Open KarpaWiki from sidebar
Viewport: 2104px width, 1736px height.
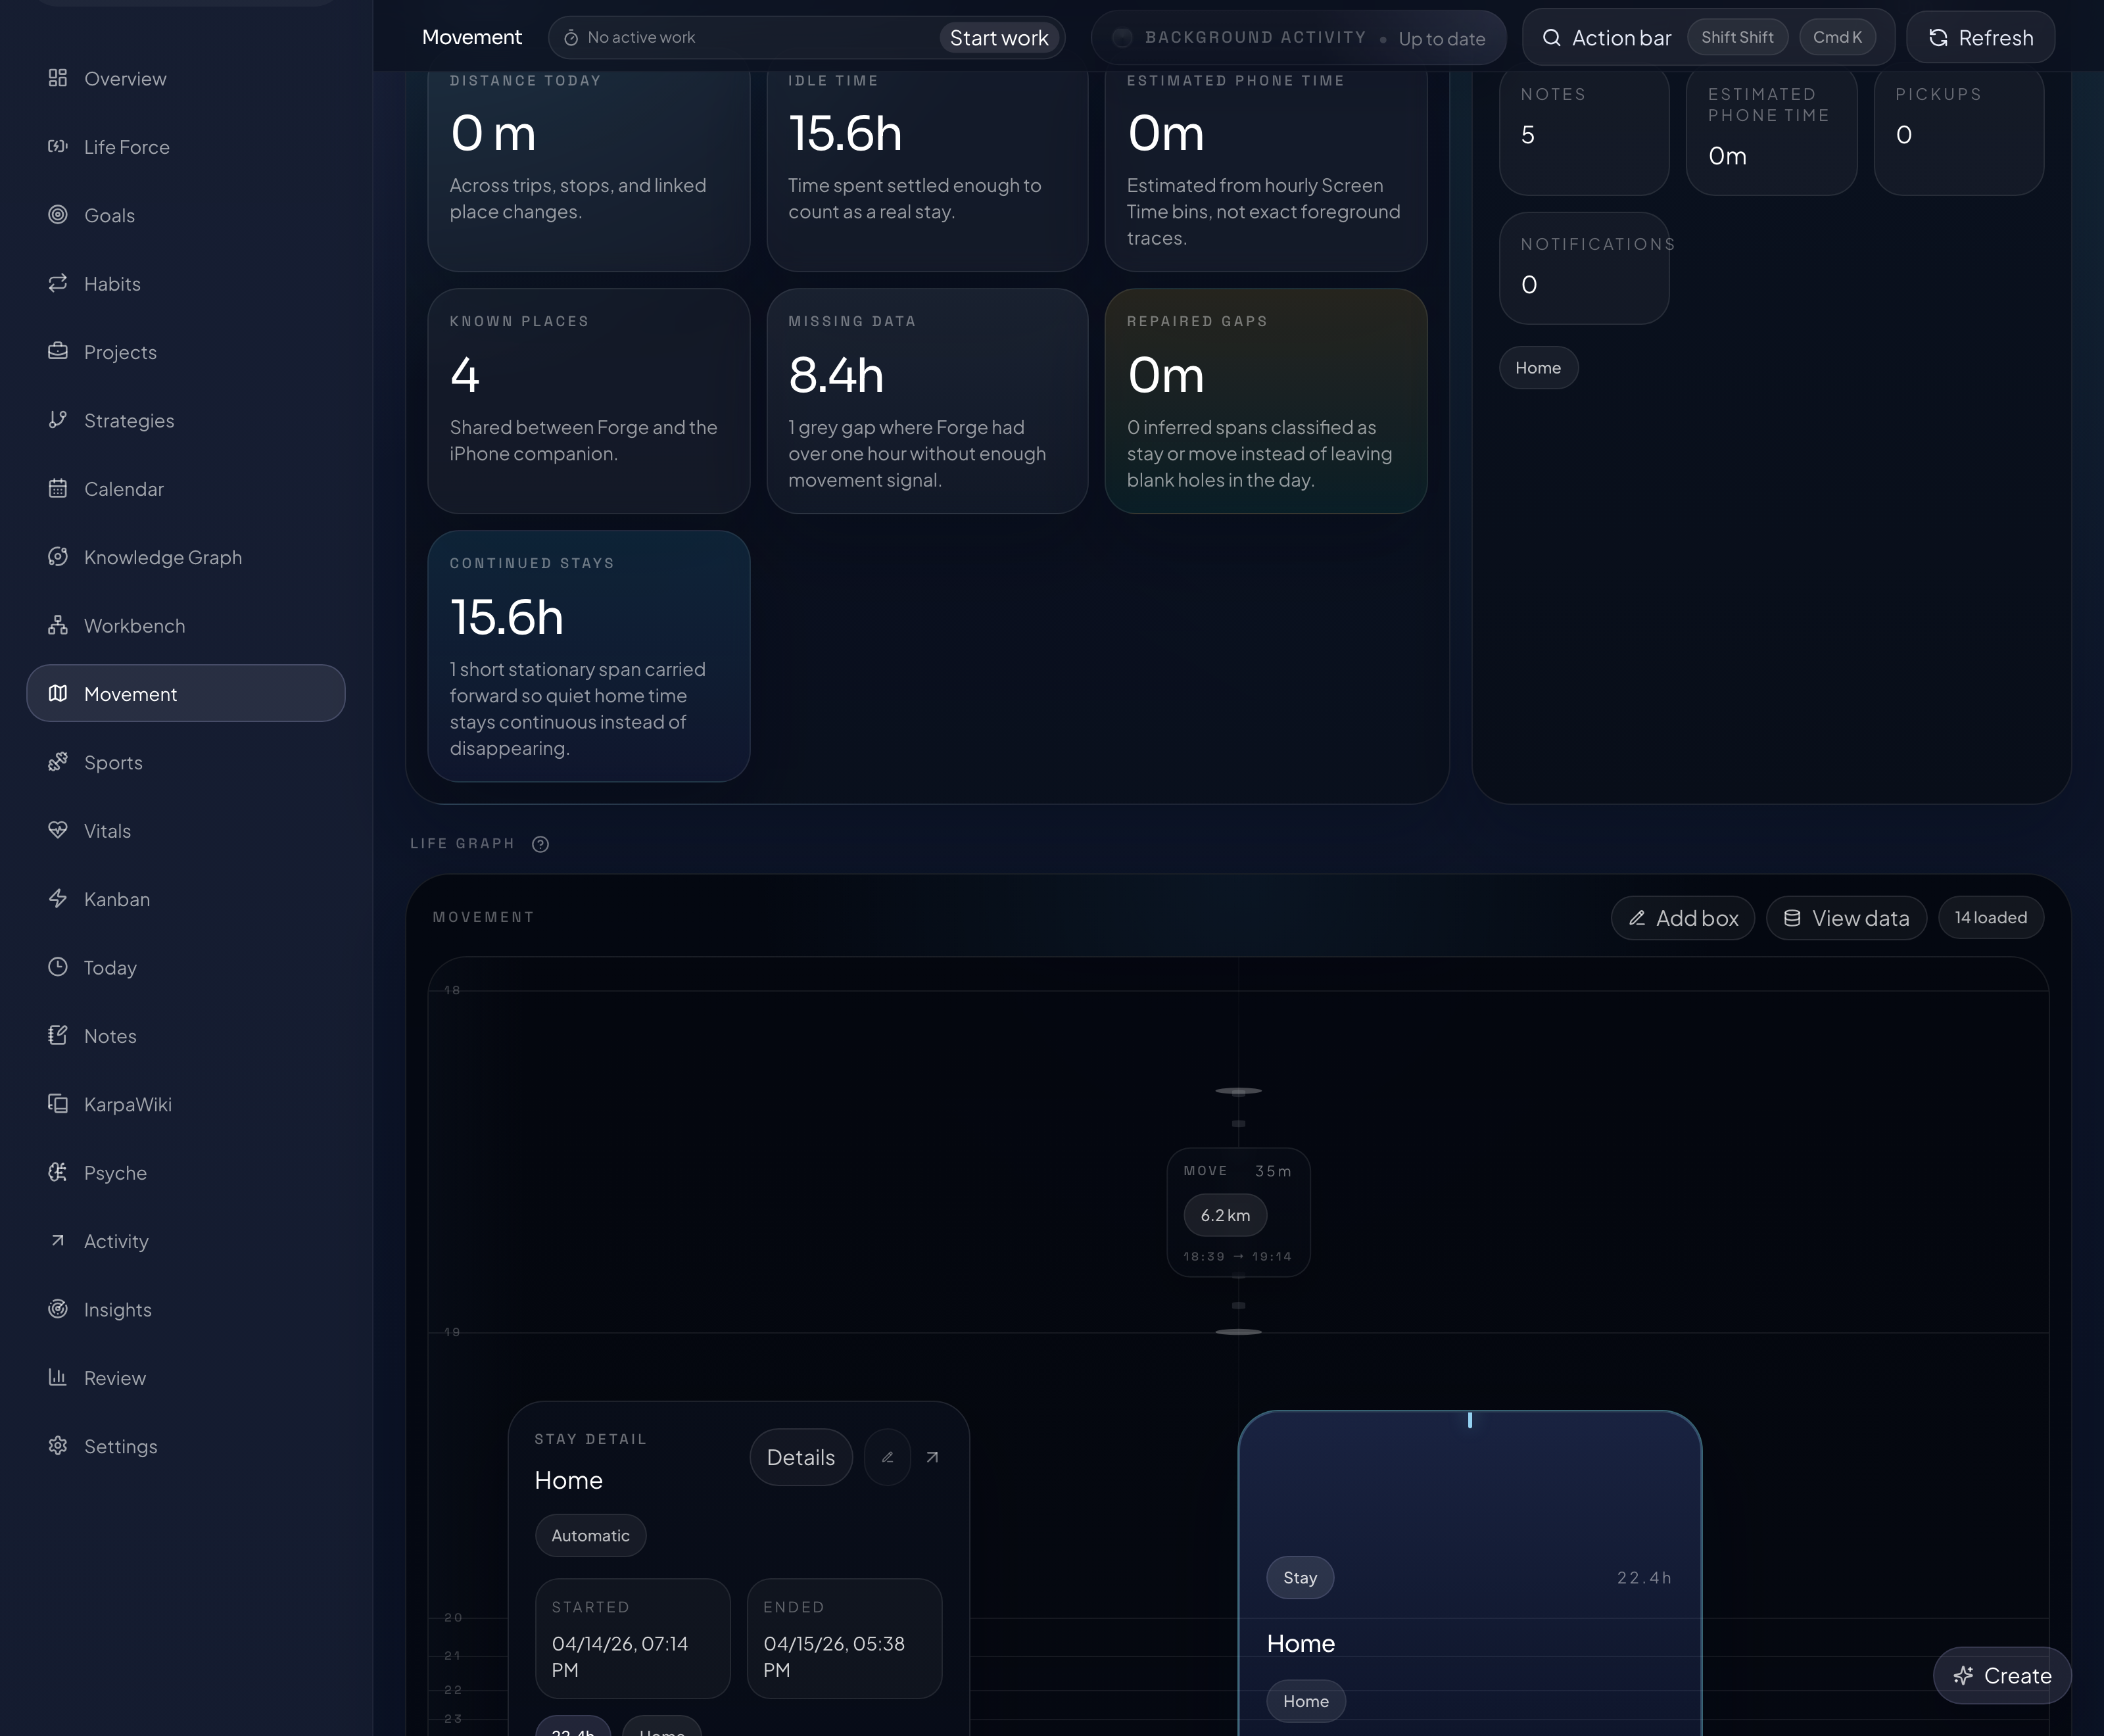pyautogui.click(x=128, y=1104)
